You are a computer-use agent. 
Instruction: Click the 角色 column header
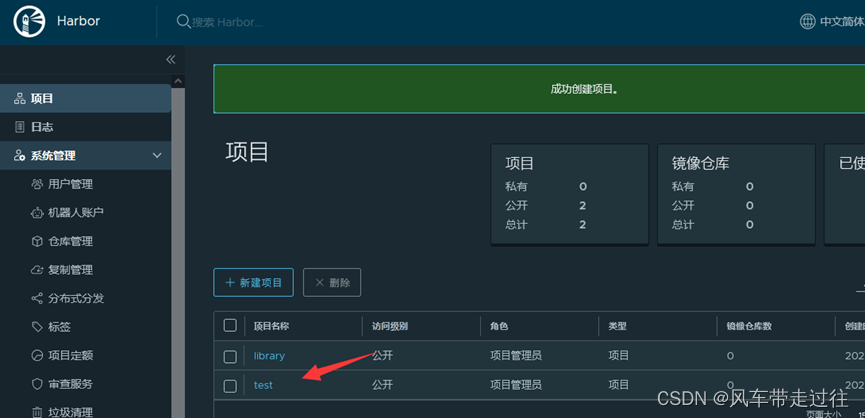click(x=499, y=326)
